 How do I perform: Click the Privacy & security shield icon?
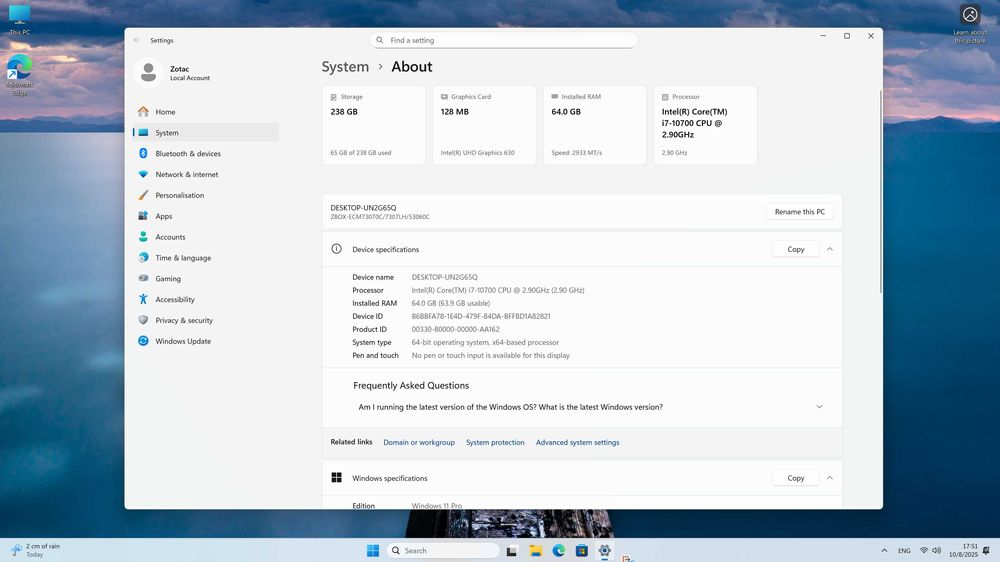[x=143, y=320]
